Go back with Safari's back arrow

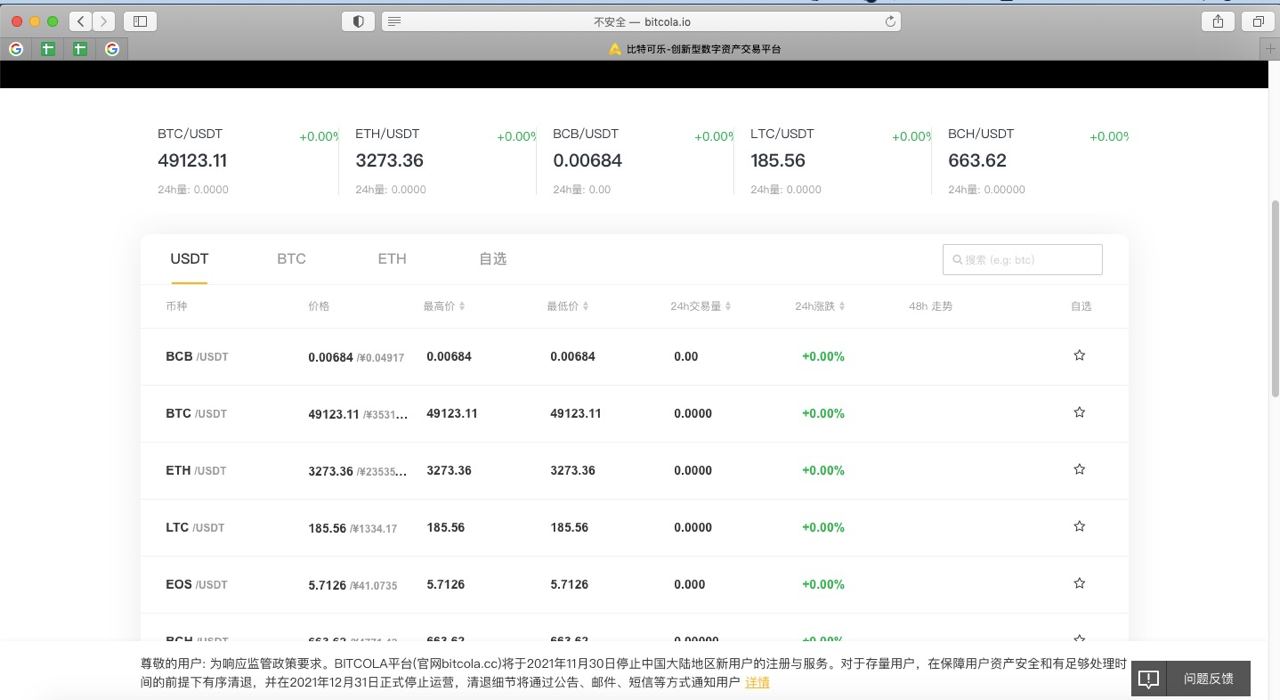click(81, 21)
